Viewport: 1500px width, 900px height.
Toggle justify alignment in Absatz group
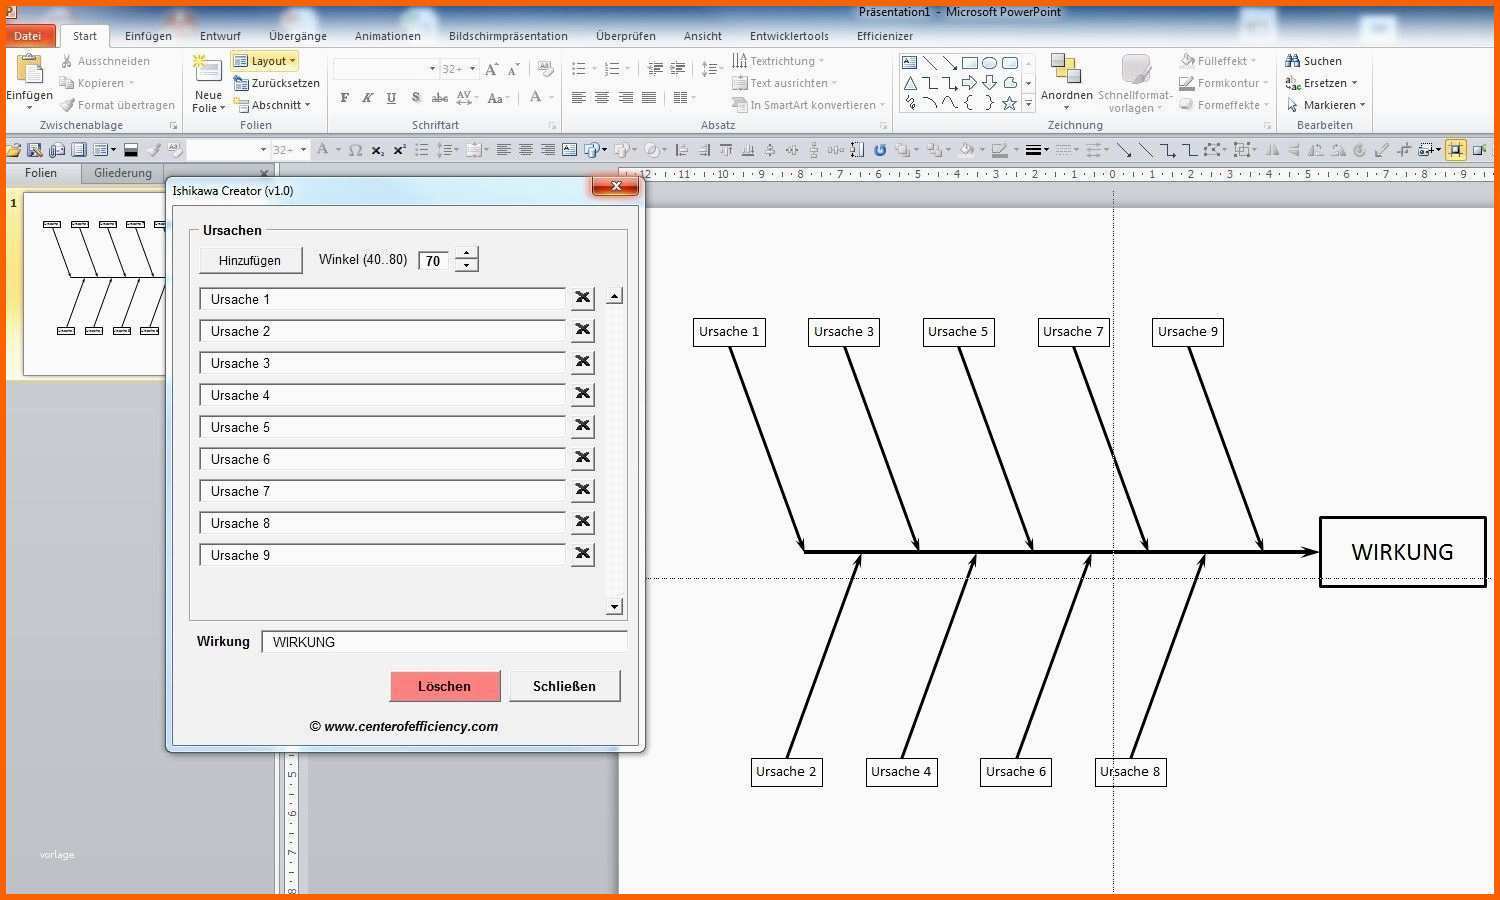tap(649, 98)
